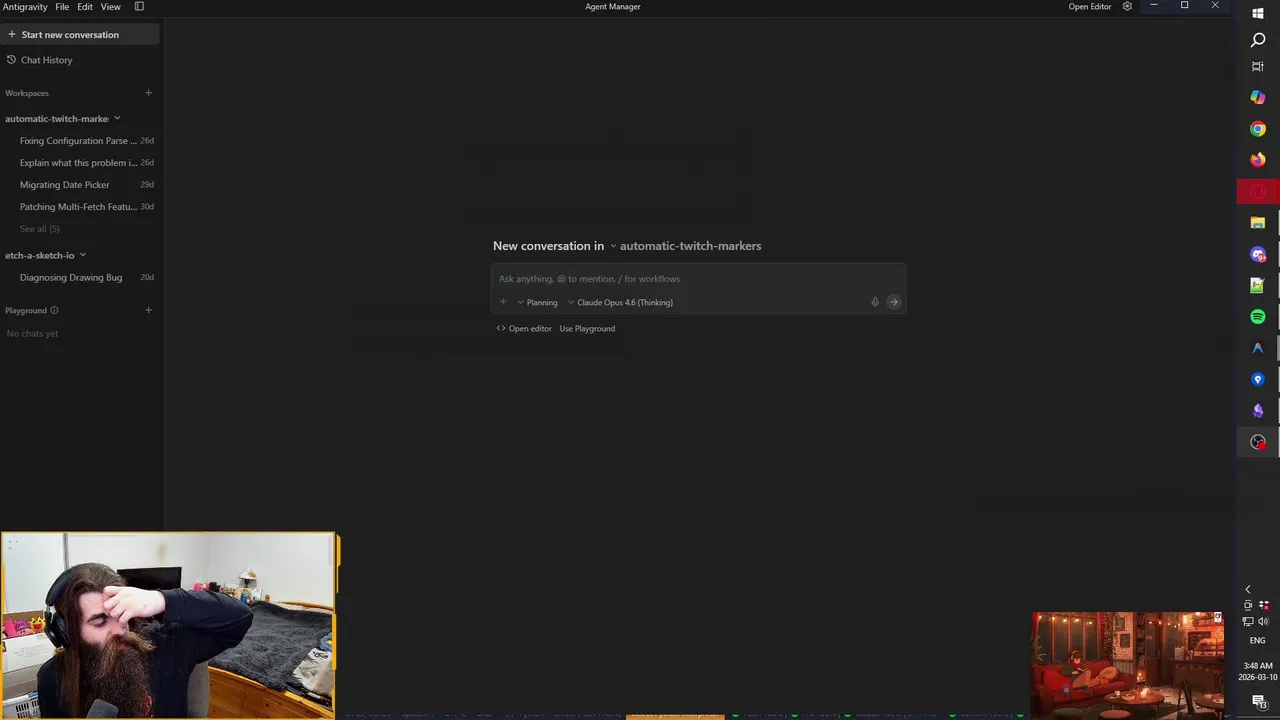Open network status icon in system tray
The width and height of the screenshot is (1280, 720).
pos(1248,622)
